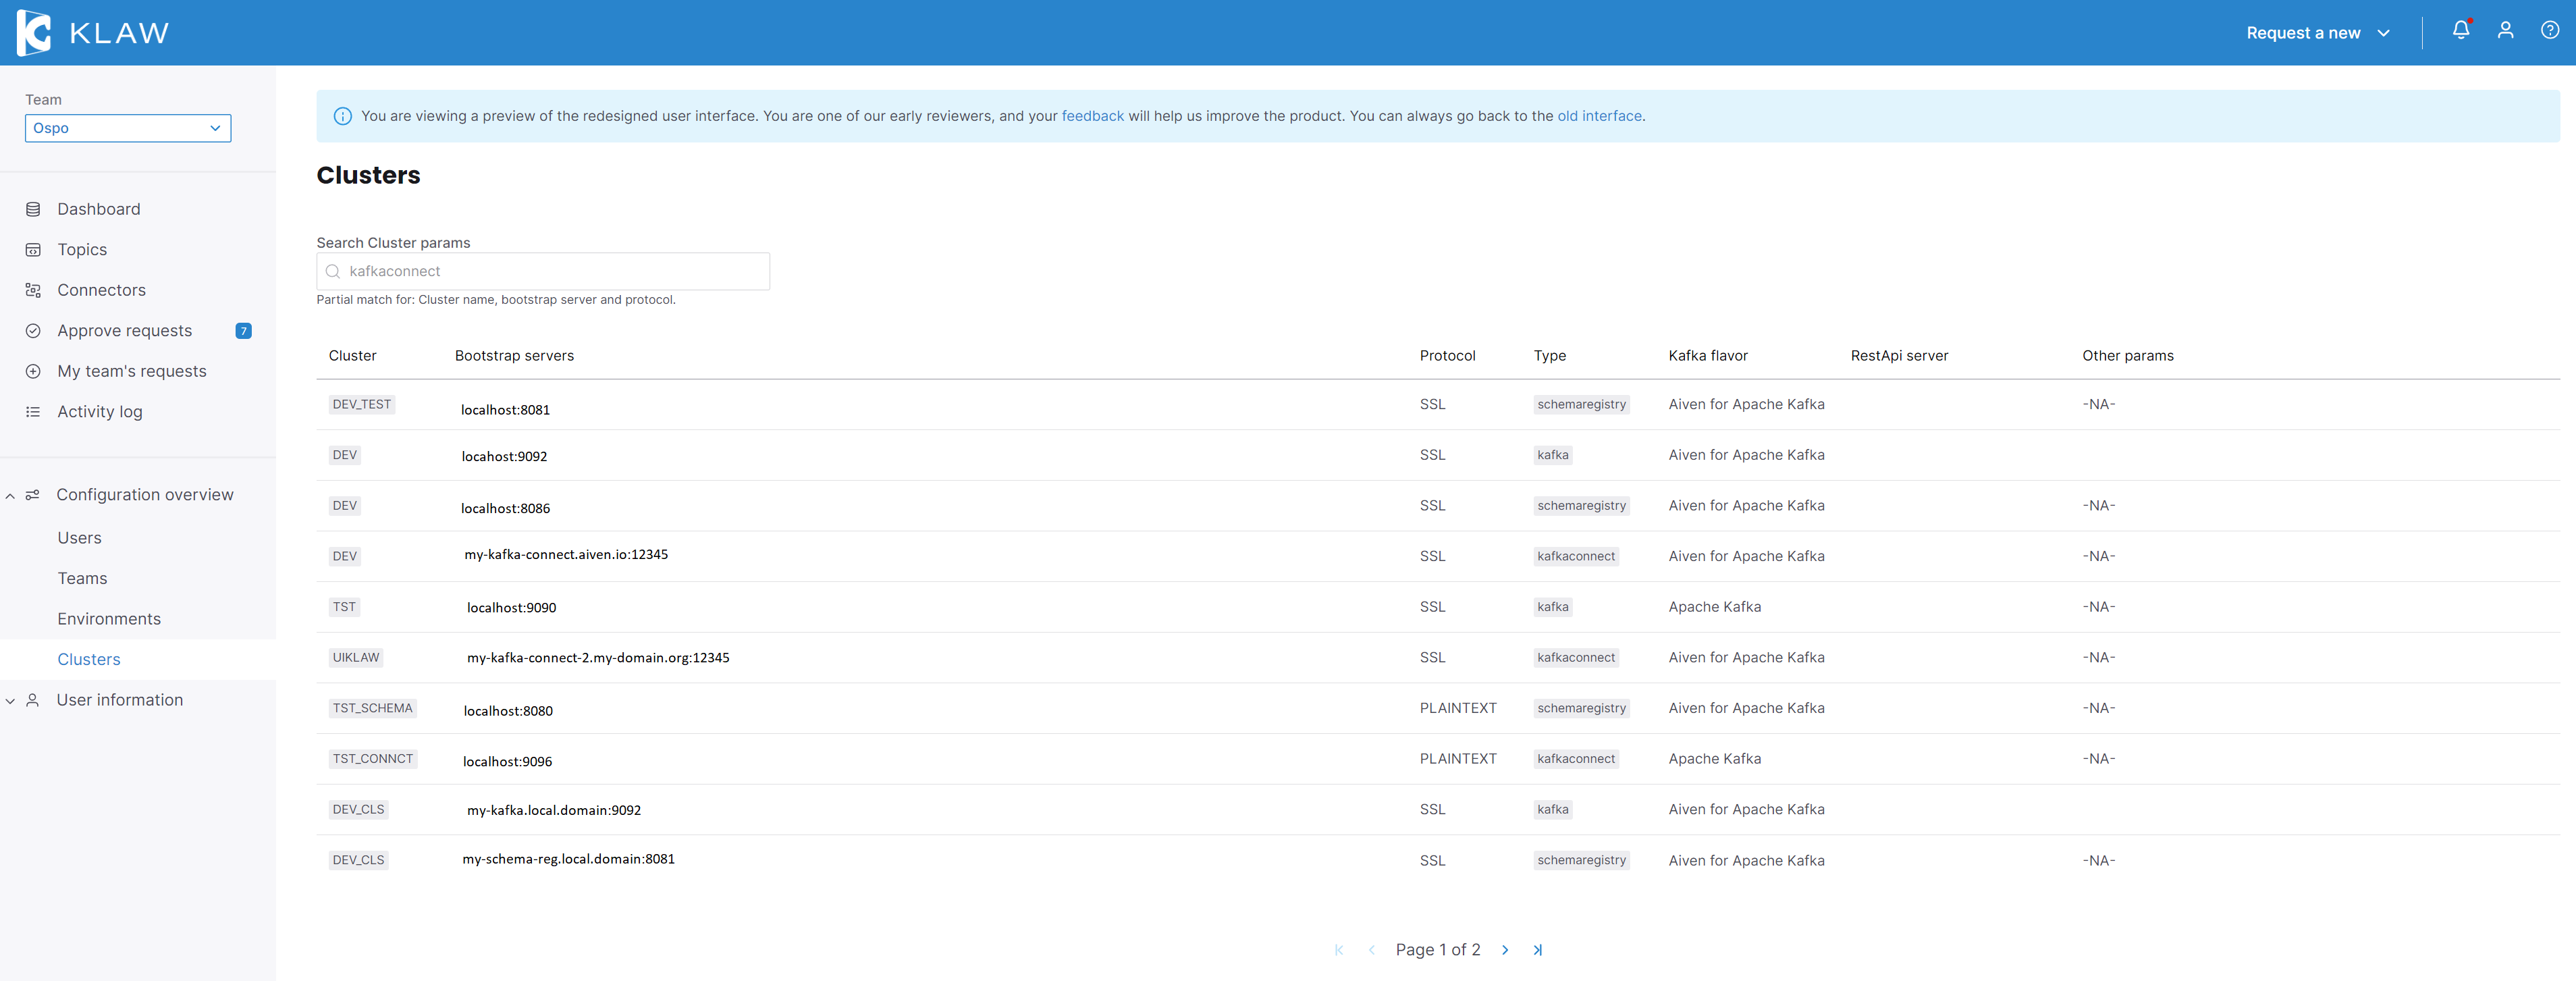2576x981 pixels.
Task: Open the feedback link
Action: click(1092, 116)
